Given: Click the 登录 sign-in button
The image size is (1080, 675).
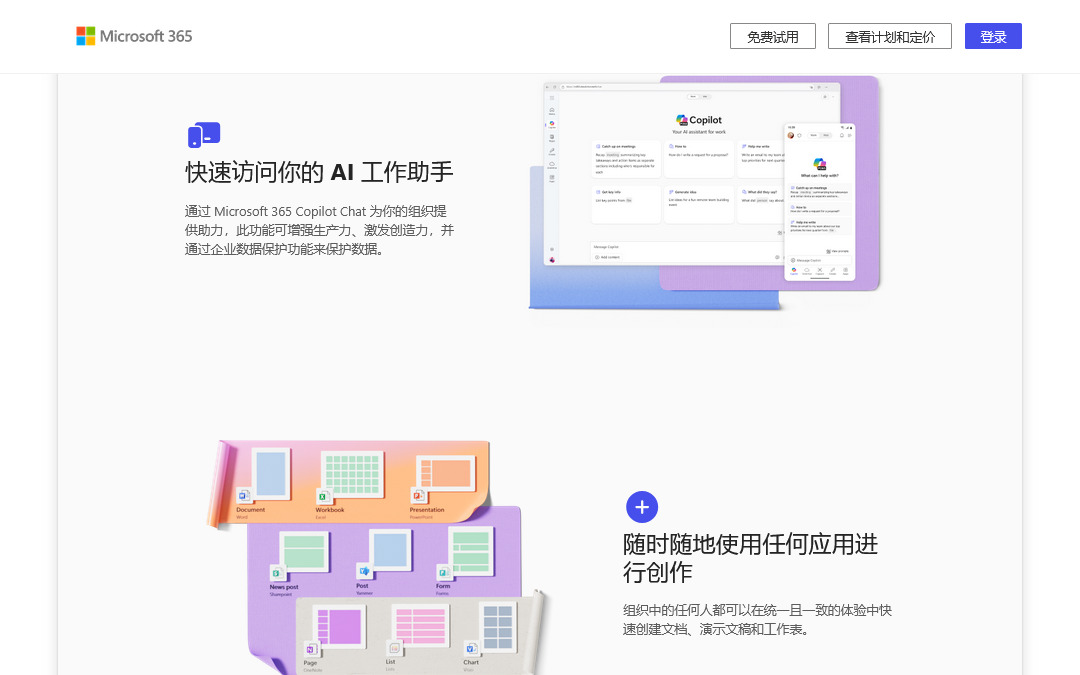Looking at the screenshot, I should [993, 37].
